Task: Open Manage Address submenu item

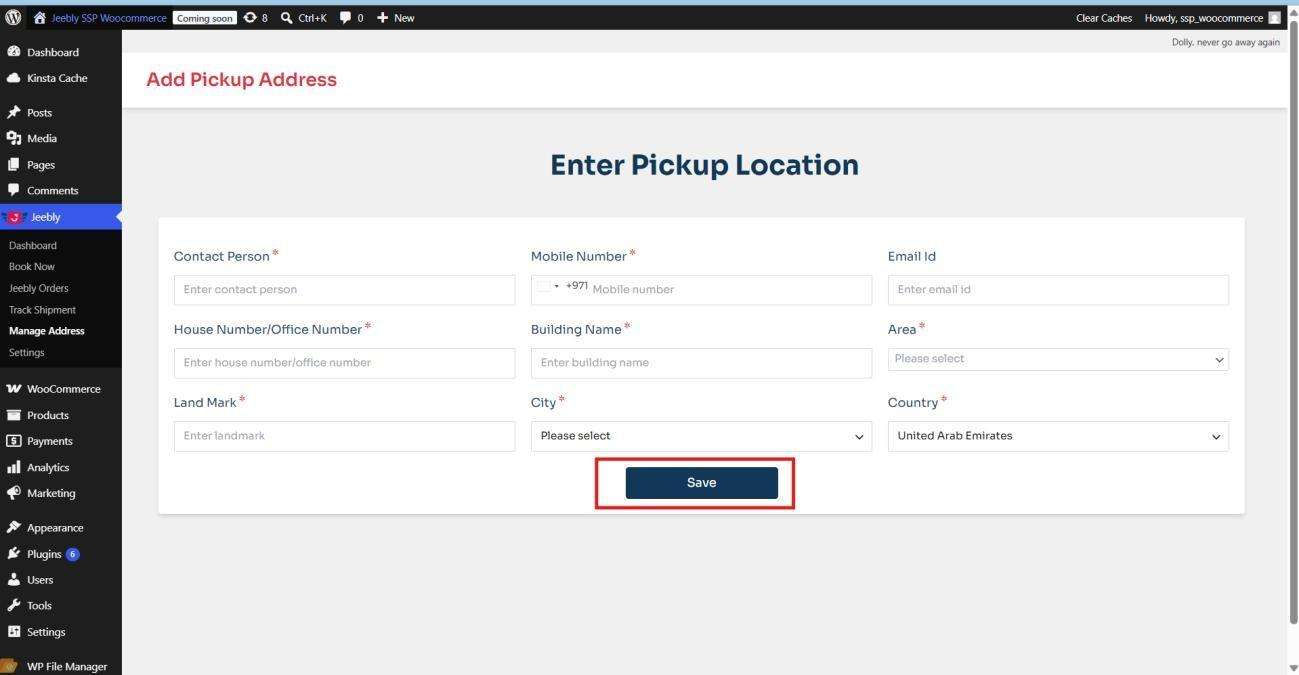Action: 47,331
